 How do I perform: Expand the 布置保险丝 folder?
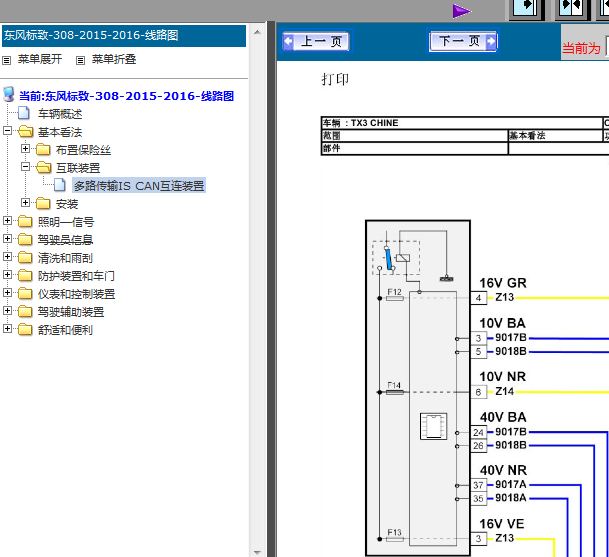pos(25,149)
